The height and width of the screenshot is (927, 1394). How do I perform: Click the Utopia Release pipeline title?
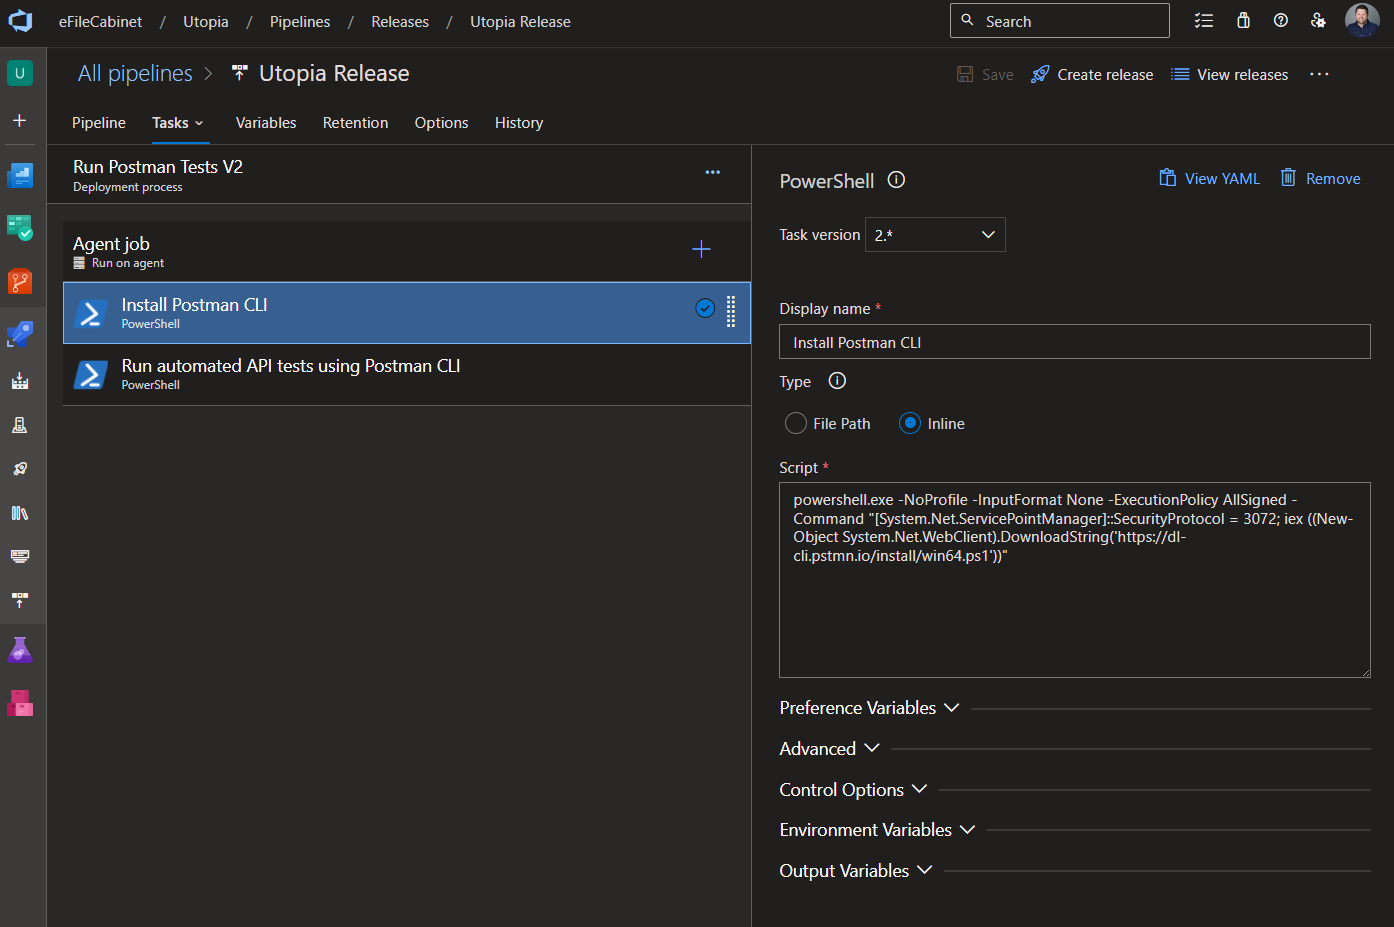[x=334, y=73]
